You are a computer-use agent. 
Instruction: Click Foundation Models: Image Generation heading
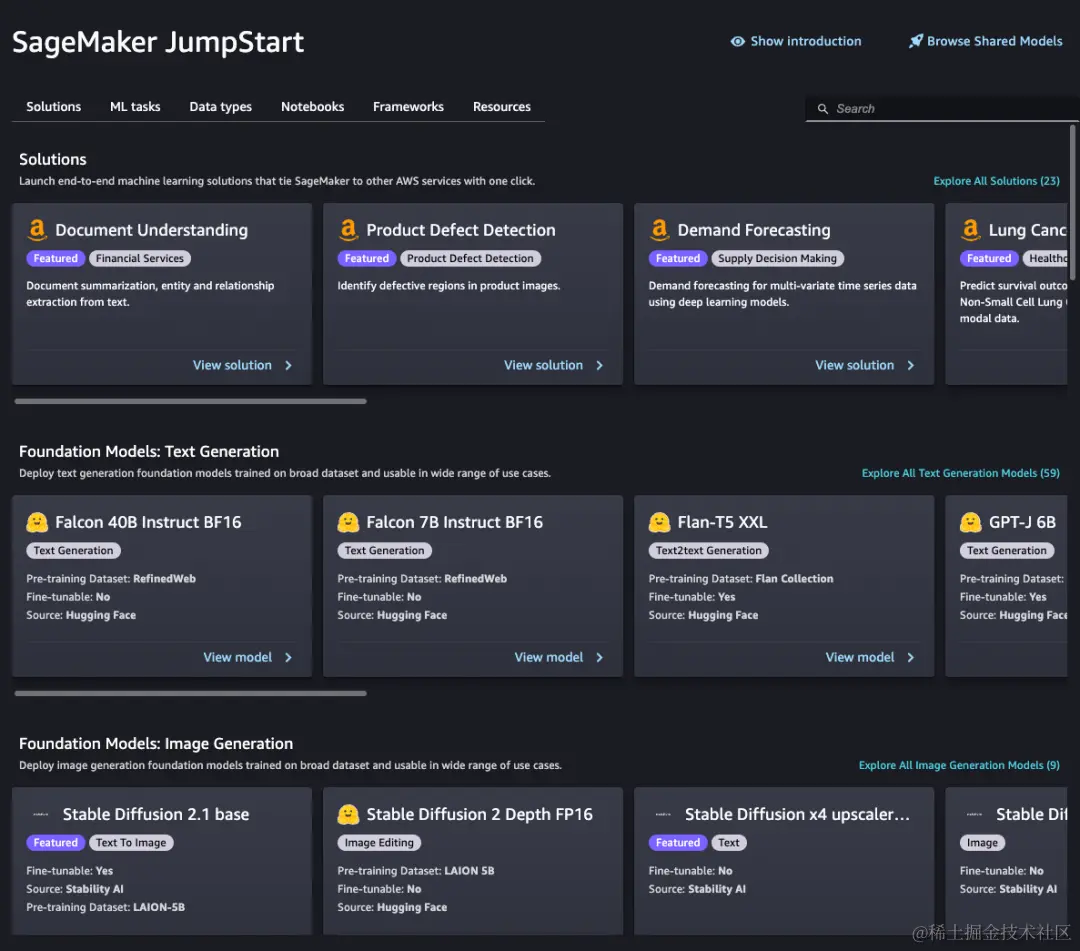[x=156, y=744]
